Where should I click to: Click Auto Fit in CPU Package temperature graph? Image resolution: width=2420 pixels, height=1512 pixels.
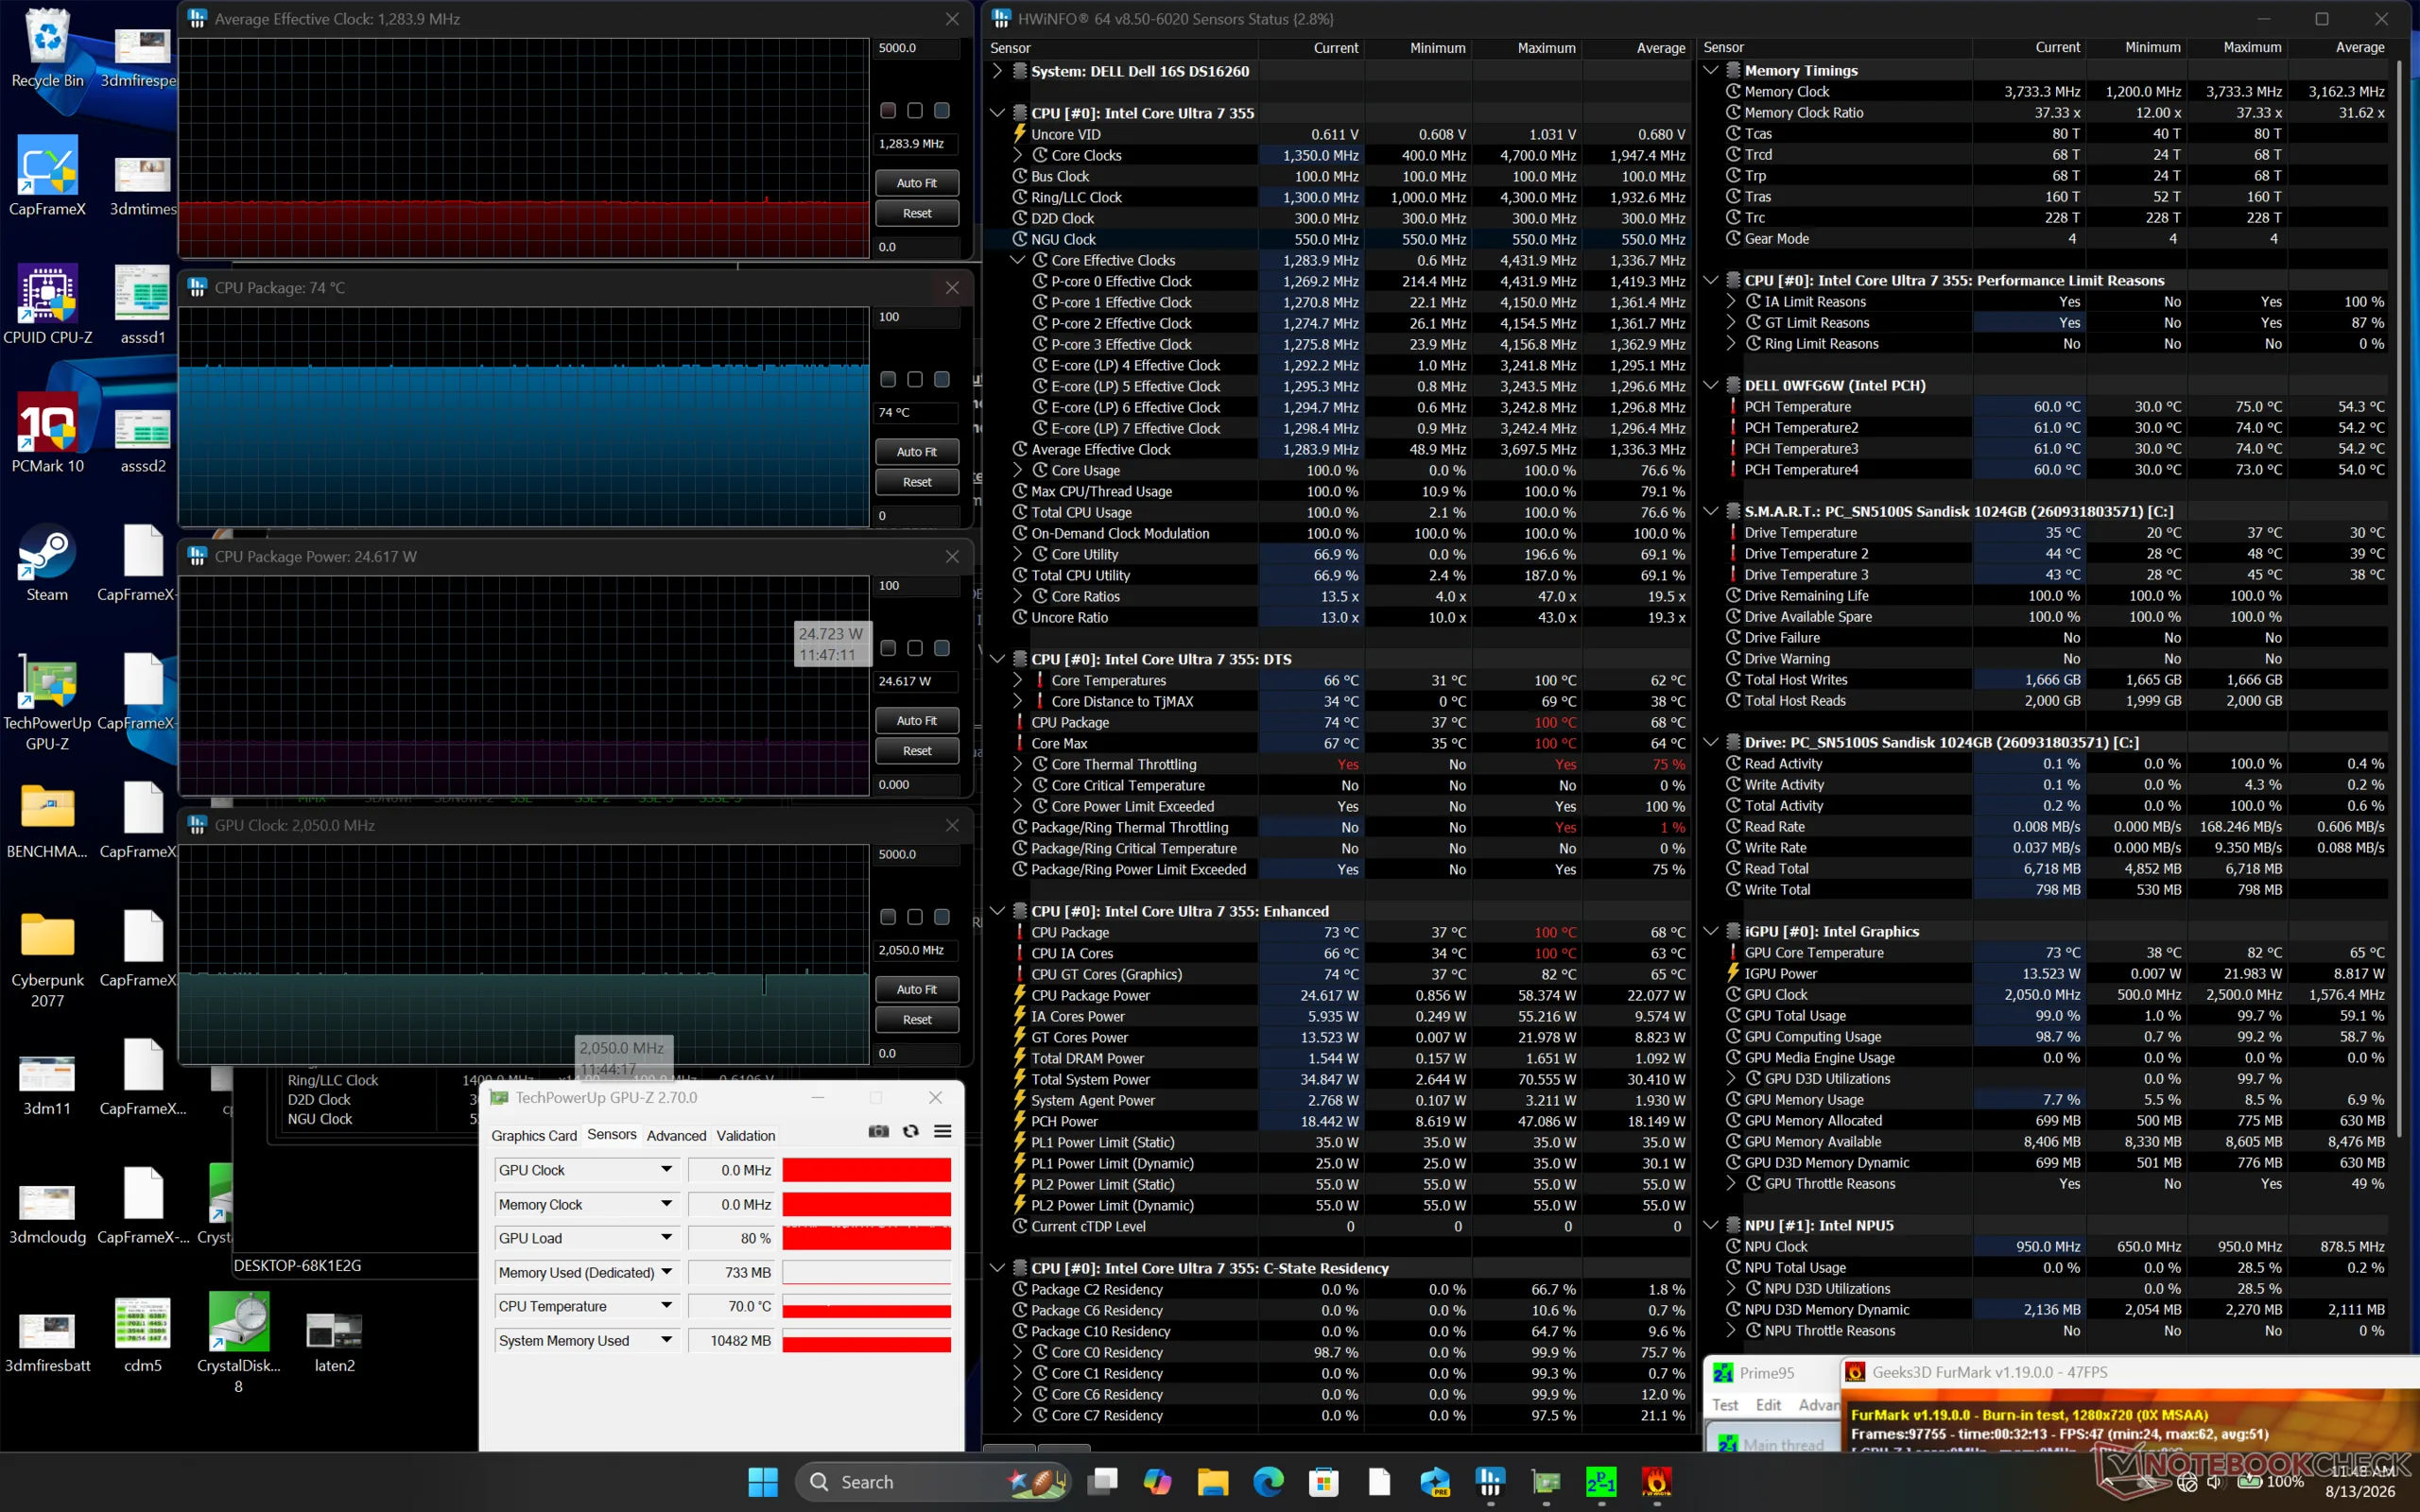(x=917, y=452)
